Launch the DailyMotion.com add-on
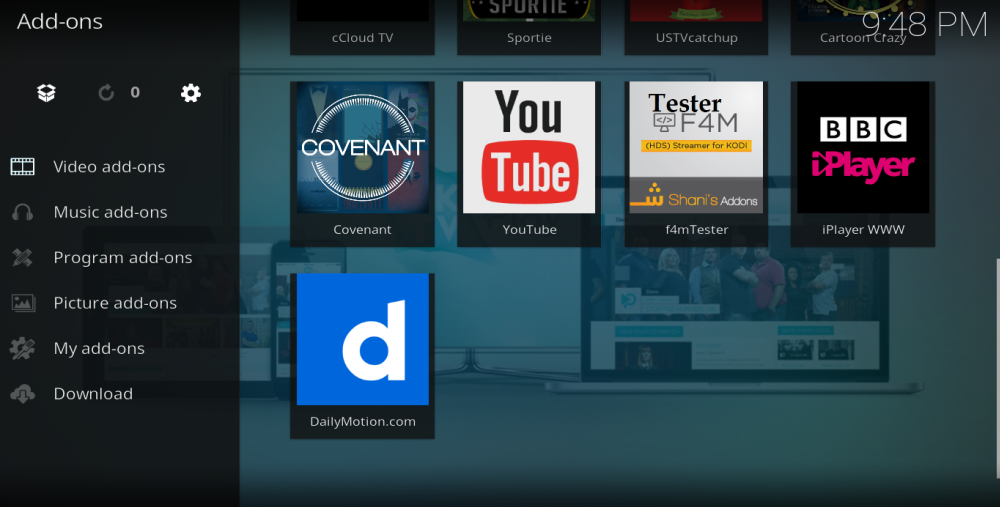The width and height of the screenshot is (1000, 507). click(362, 340)
